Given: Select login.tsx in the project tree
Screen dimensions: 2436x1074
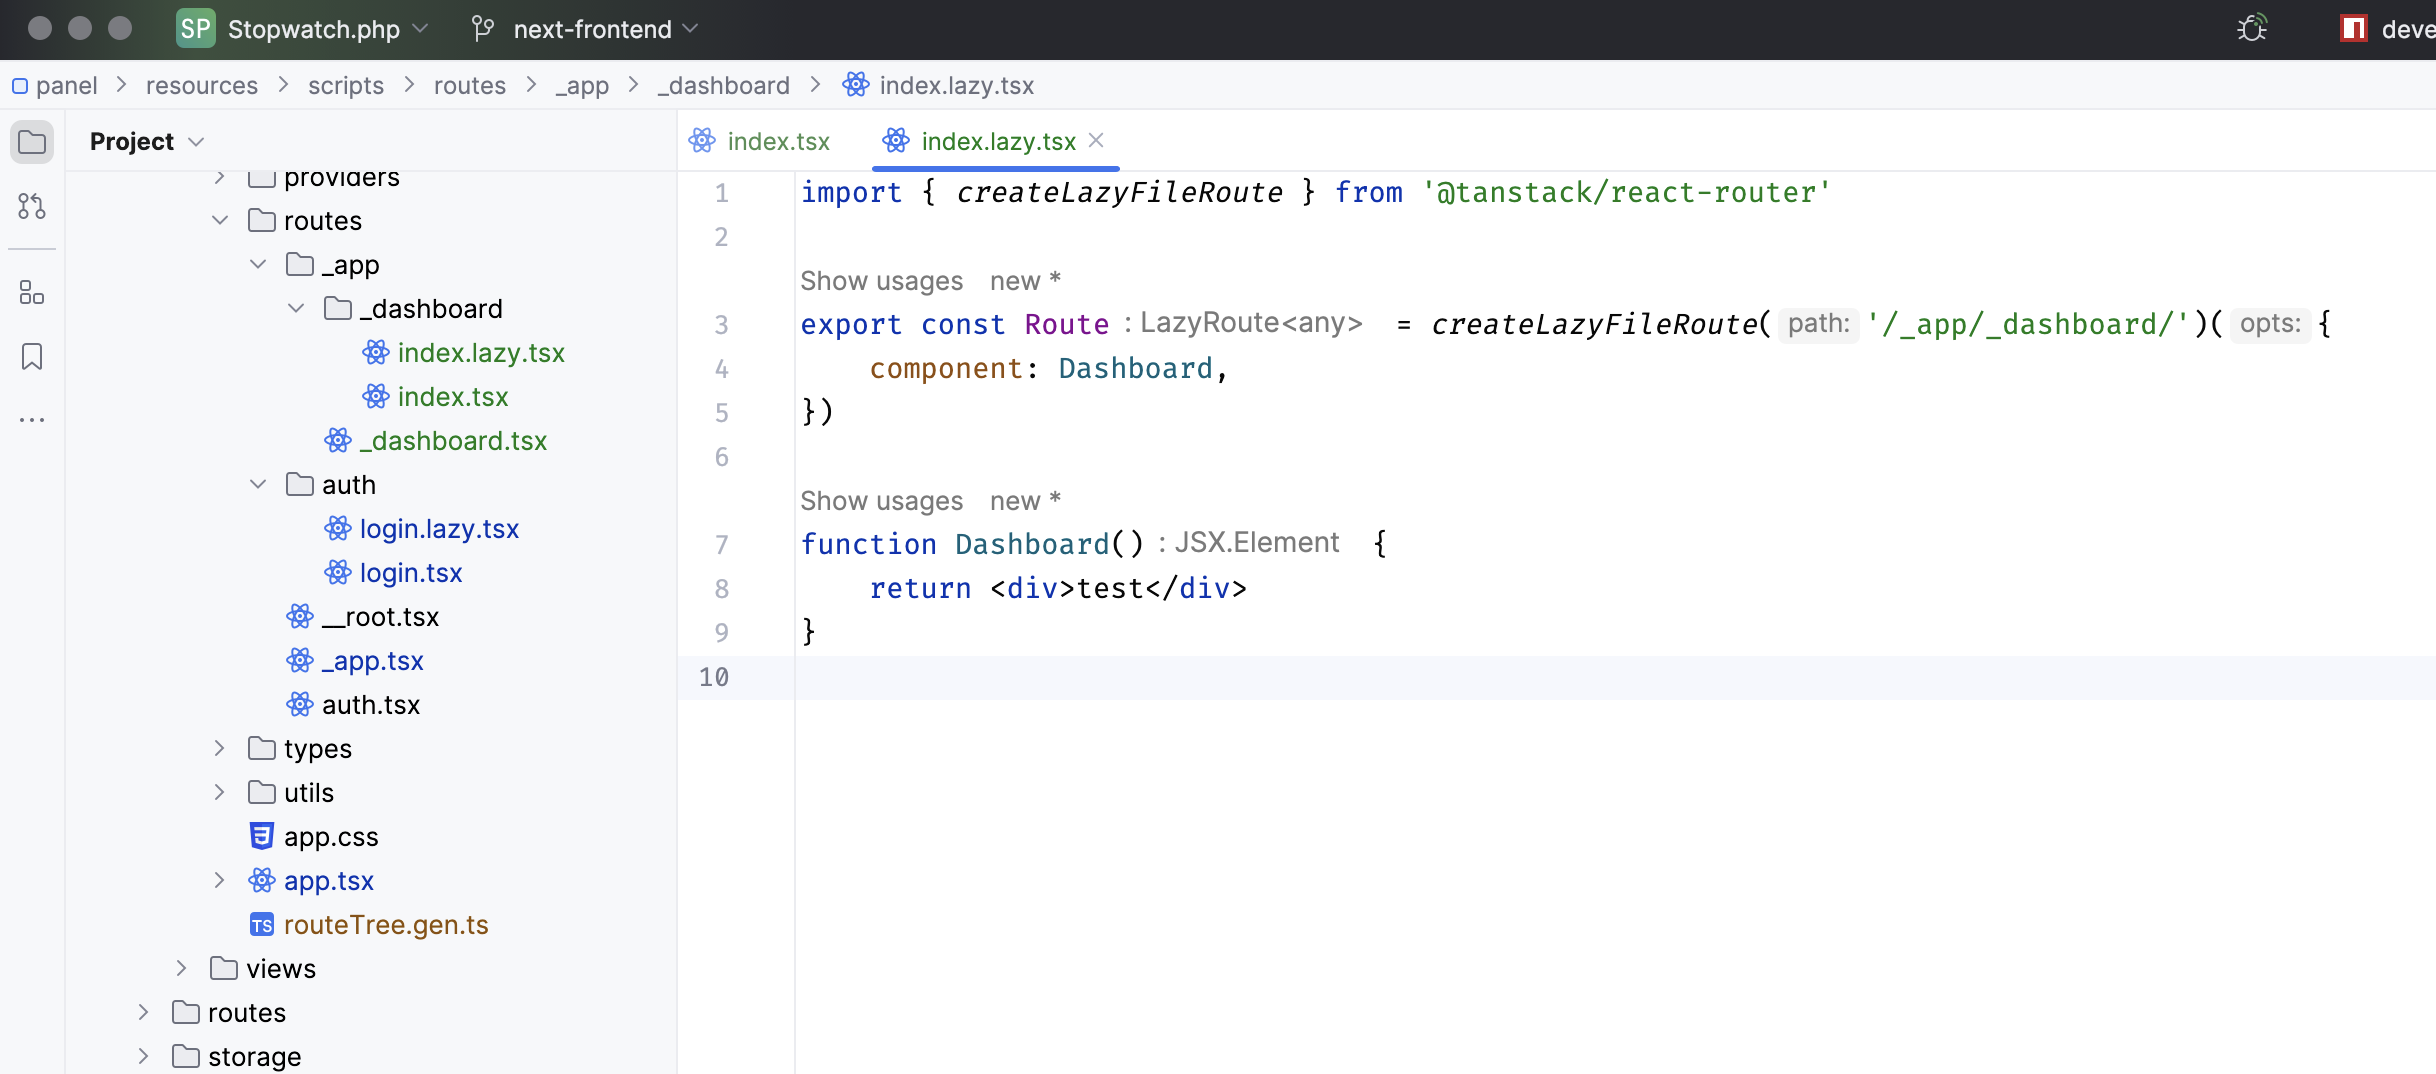Looking at the screenshot, I should (411, 573).
